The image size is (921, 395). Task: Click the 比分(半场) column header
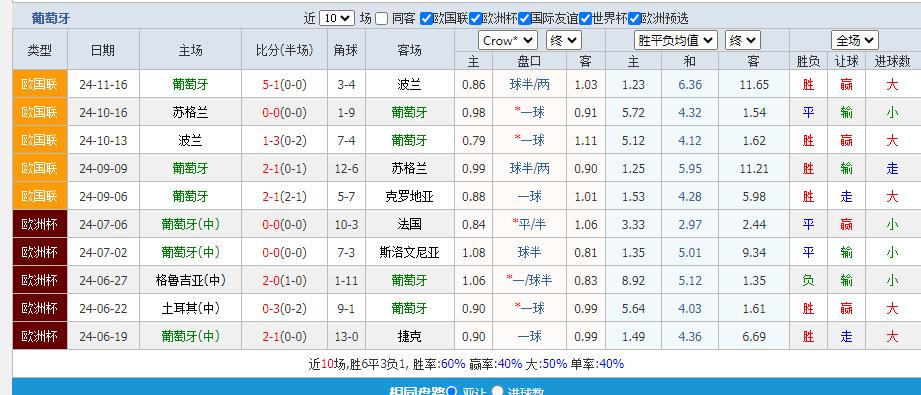pyautogui.click(x=284, y=50)
